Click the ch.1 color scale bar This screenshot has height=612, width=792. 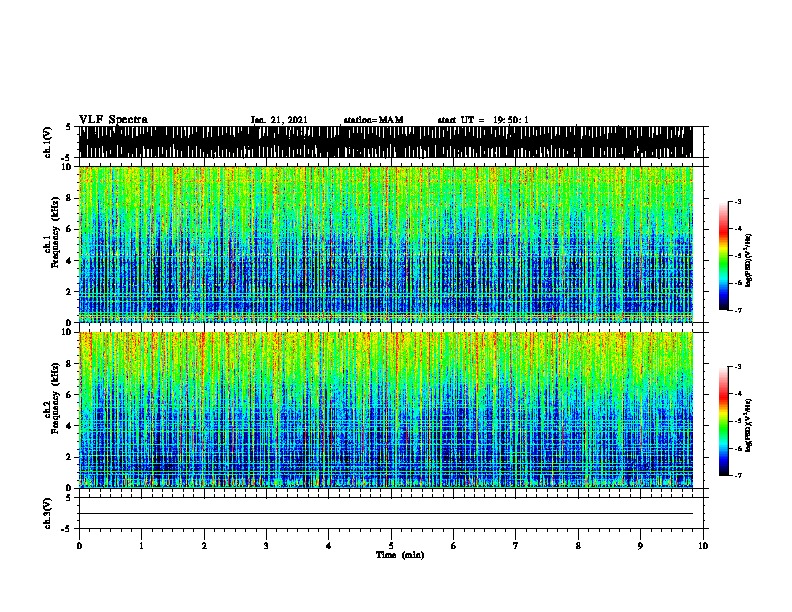724,256
